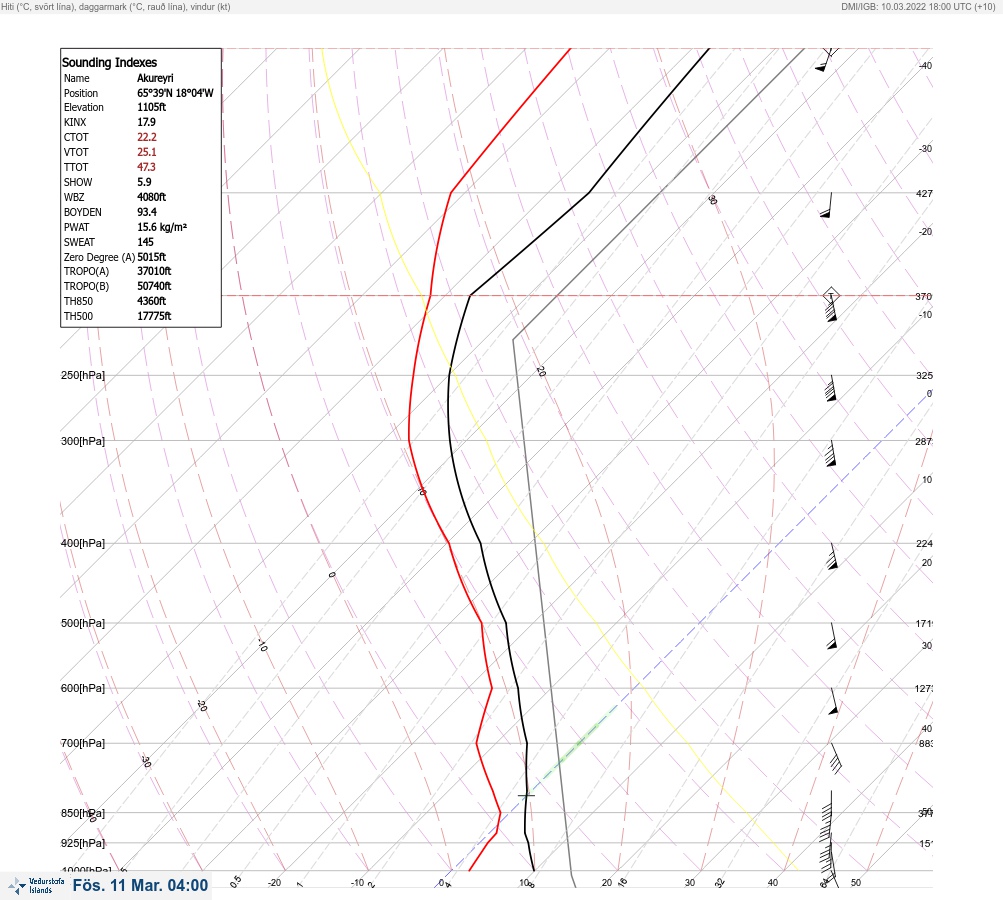Screen dimensions: 1003x900
Task: Click the wind barb at 600 hPa
Action: pyautogui.click(x=832, y=701)
